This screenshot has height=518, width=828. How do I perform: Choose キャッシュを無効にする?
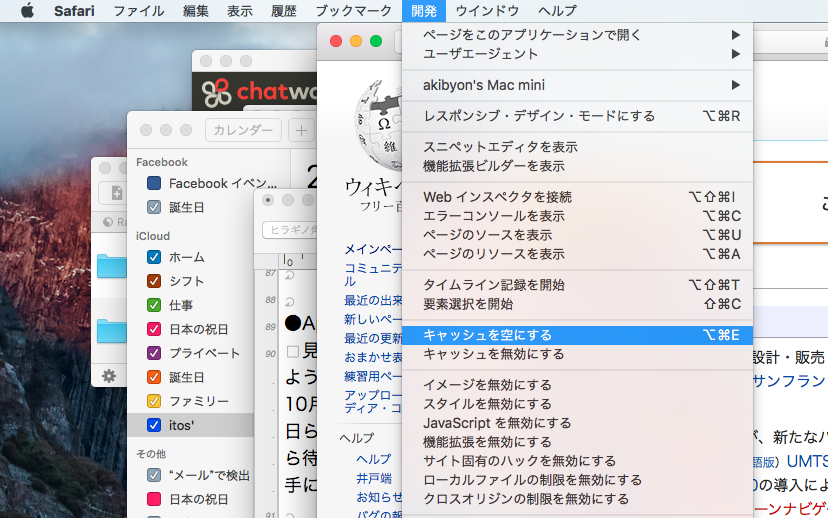577,354
